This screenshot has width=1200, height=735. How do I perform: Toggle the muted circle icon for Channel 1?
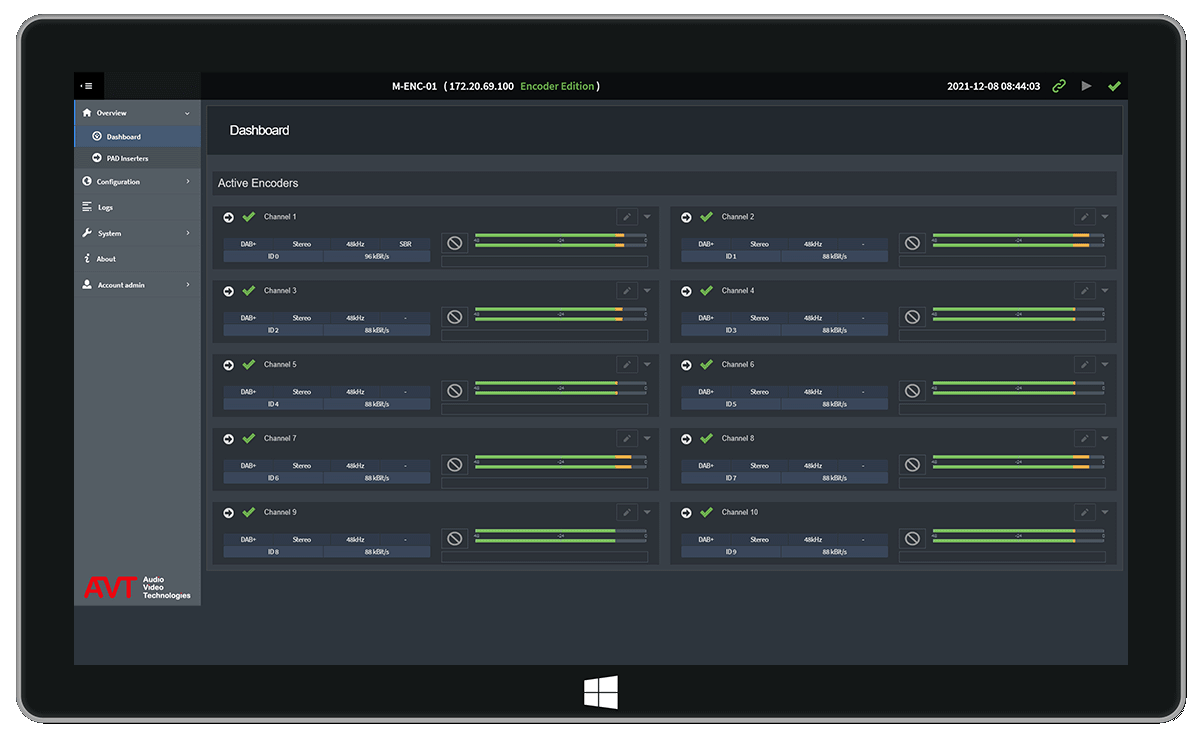[x=455, y=243]
